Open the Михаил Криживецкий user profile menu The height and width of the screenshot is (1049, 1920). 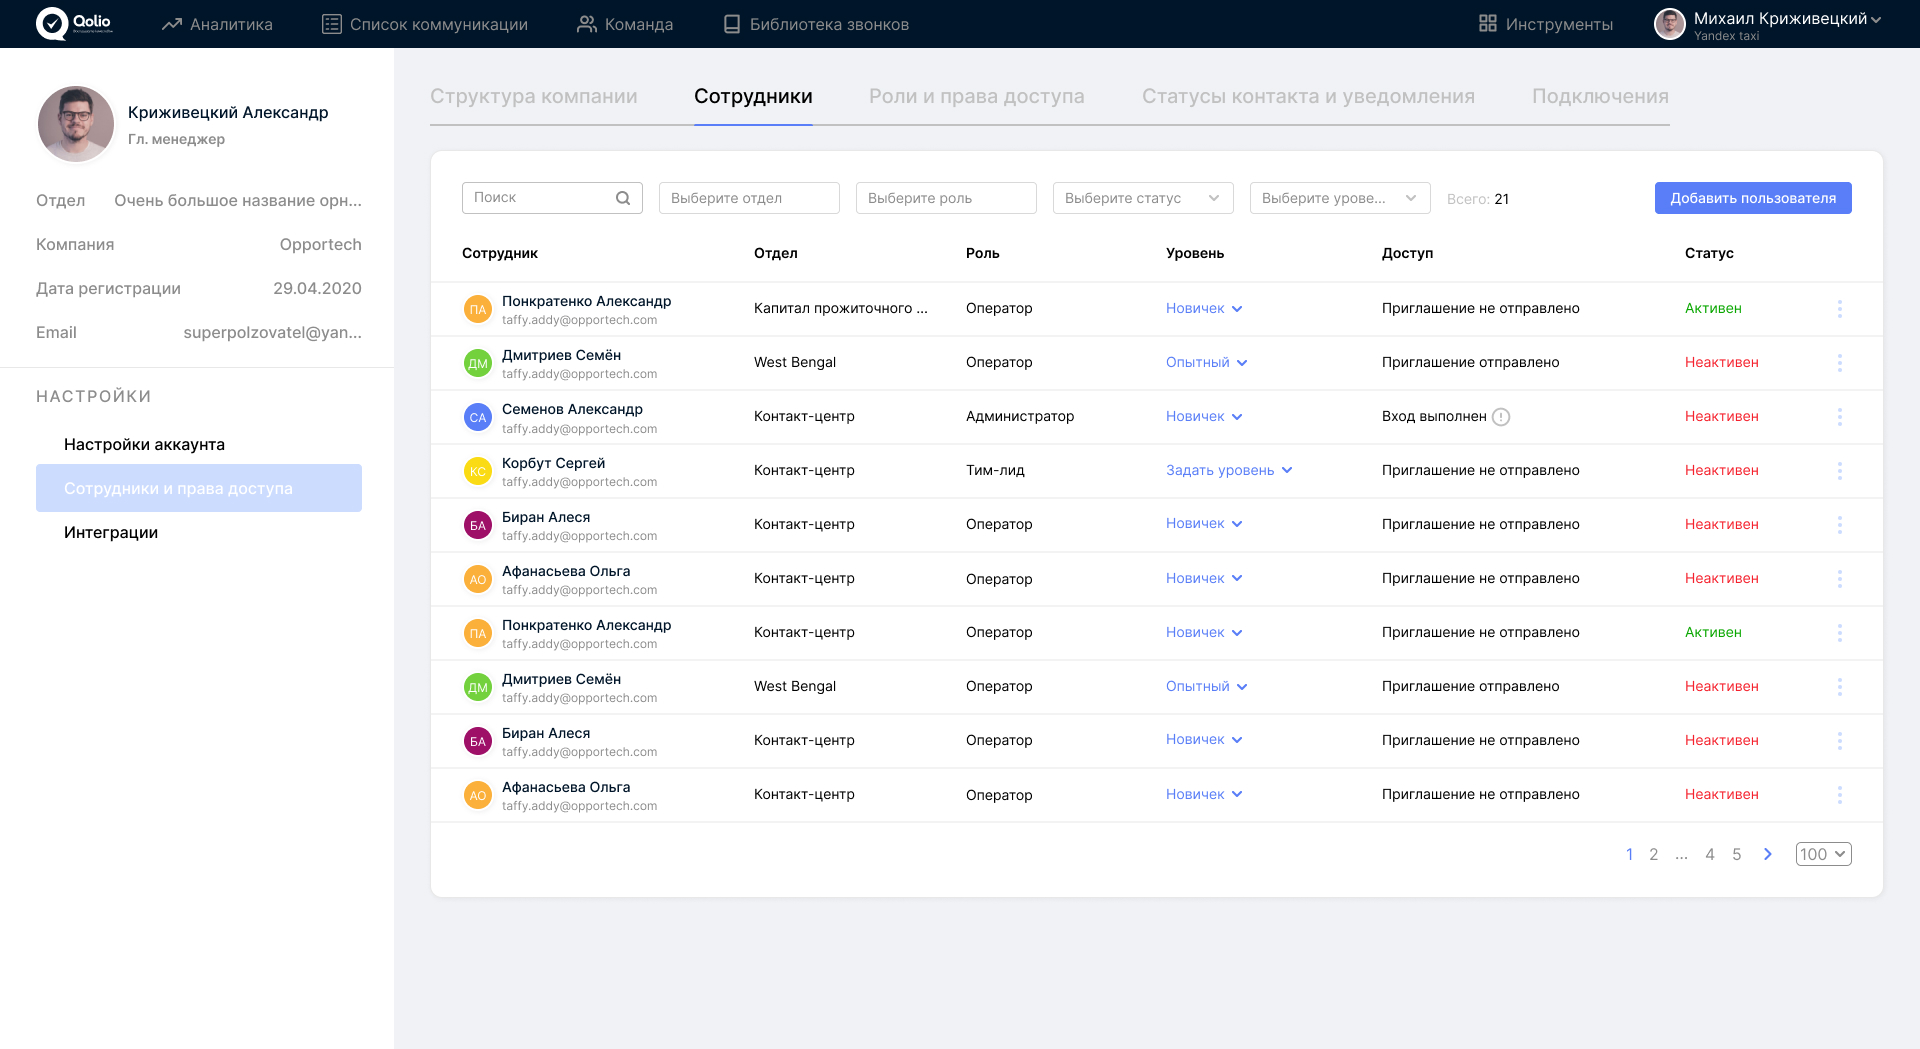click(x=1768, y=24)
